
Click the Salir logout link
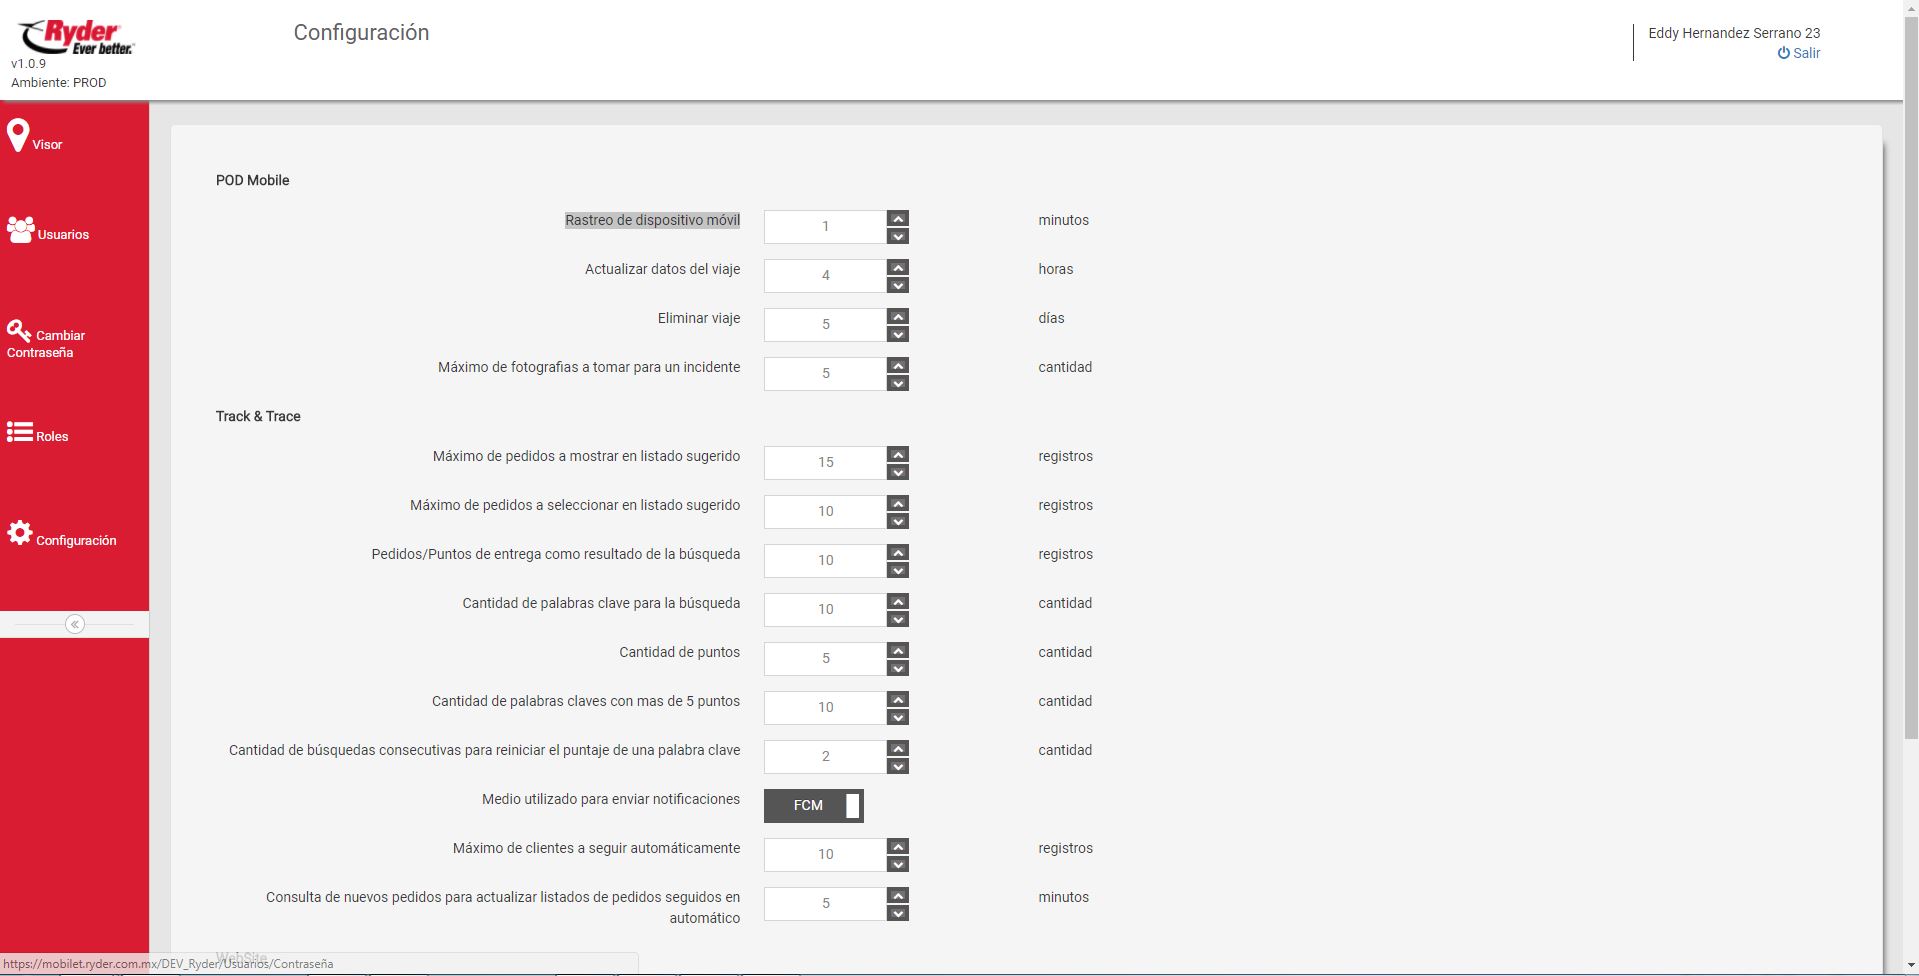(1806, 53)
